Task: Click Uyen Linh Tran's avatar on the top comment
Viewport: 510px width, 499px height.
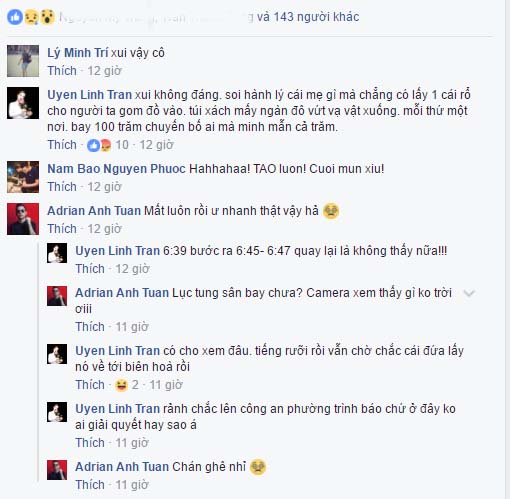Action: coord(23,103)
